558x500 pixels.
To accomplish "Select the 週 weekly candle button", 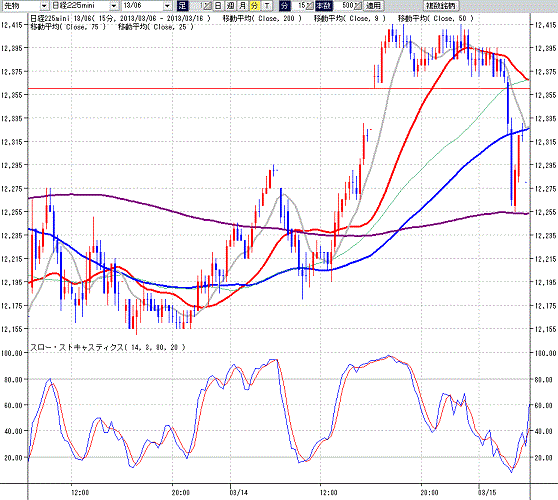I will click(230, 6).
